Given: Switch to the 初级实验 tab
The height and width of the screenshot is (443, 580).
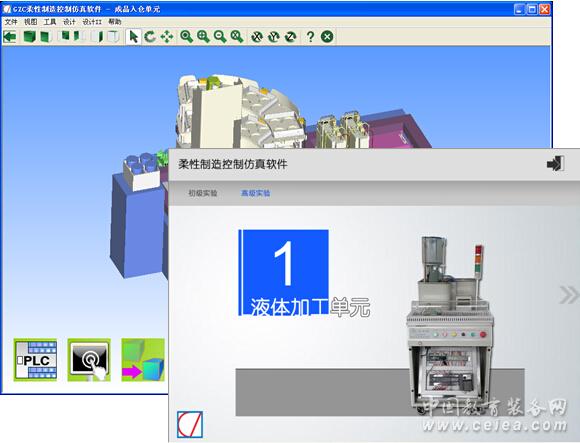Looking at the screenshot, I should click(x=203, y=193).
